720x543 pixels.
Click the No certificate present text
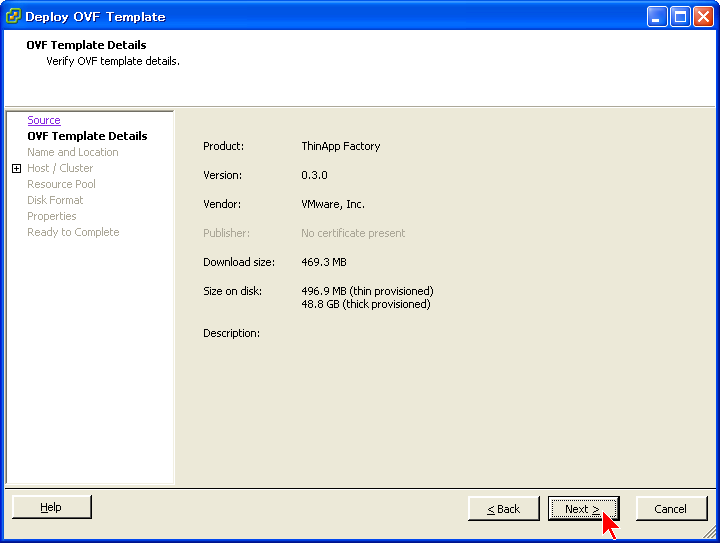coord(353,233)
